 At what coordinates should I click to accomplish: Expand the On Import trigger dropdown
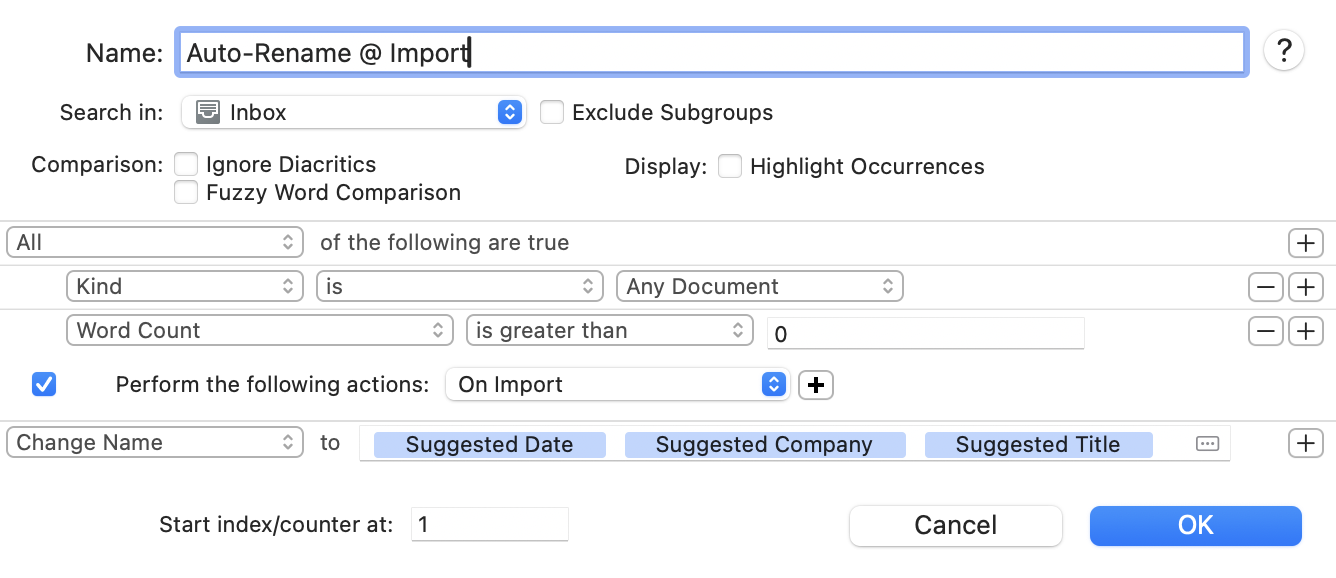tap(617, 385)
